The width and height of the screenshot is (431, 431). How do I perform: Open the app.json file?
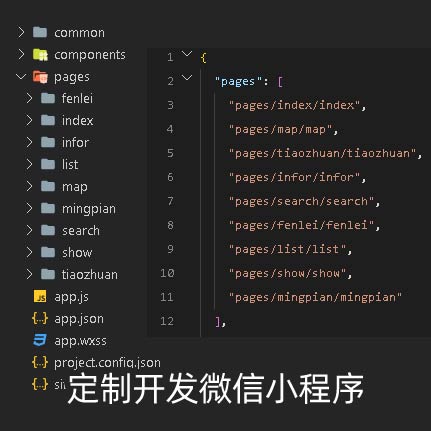point(79,319)
